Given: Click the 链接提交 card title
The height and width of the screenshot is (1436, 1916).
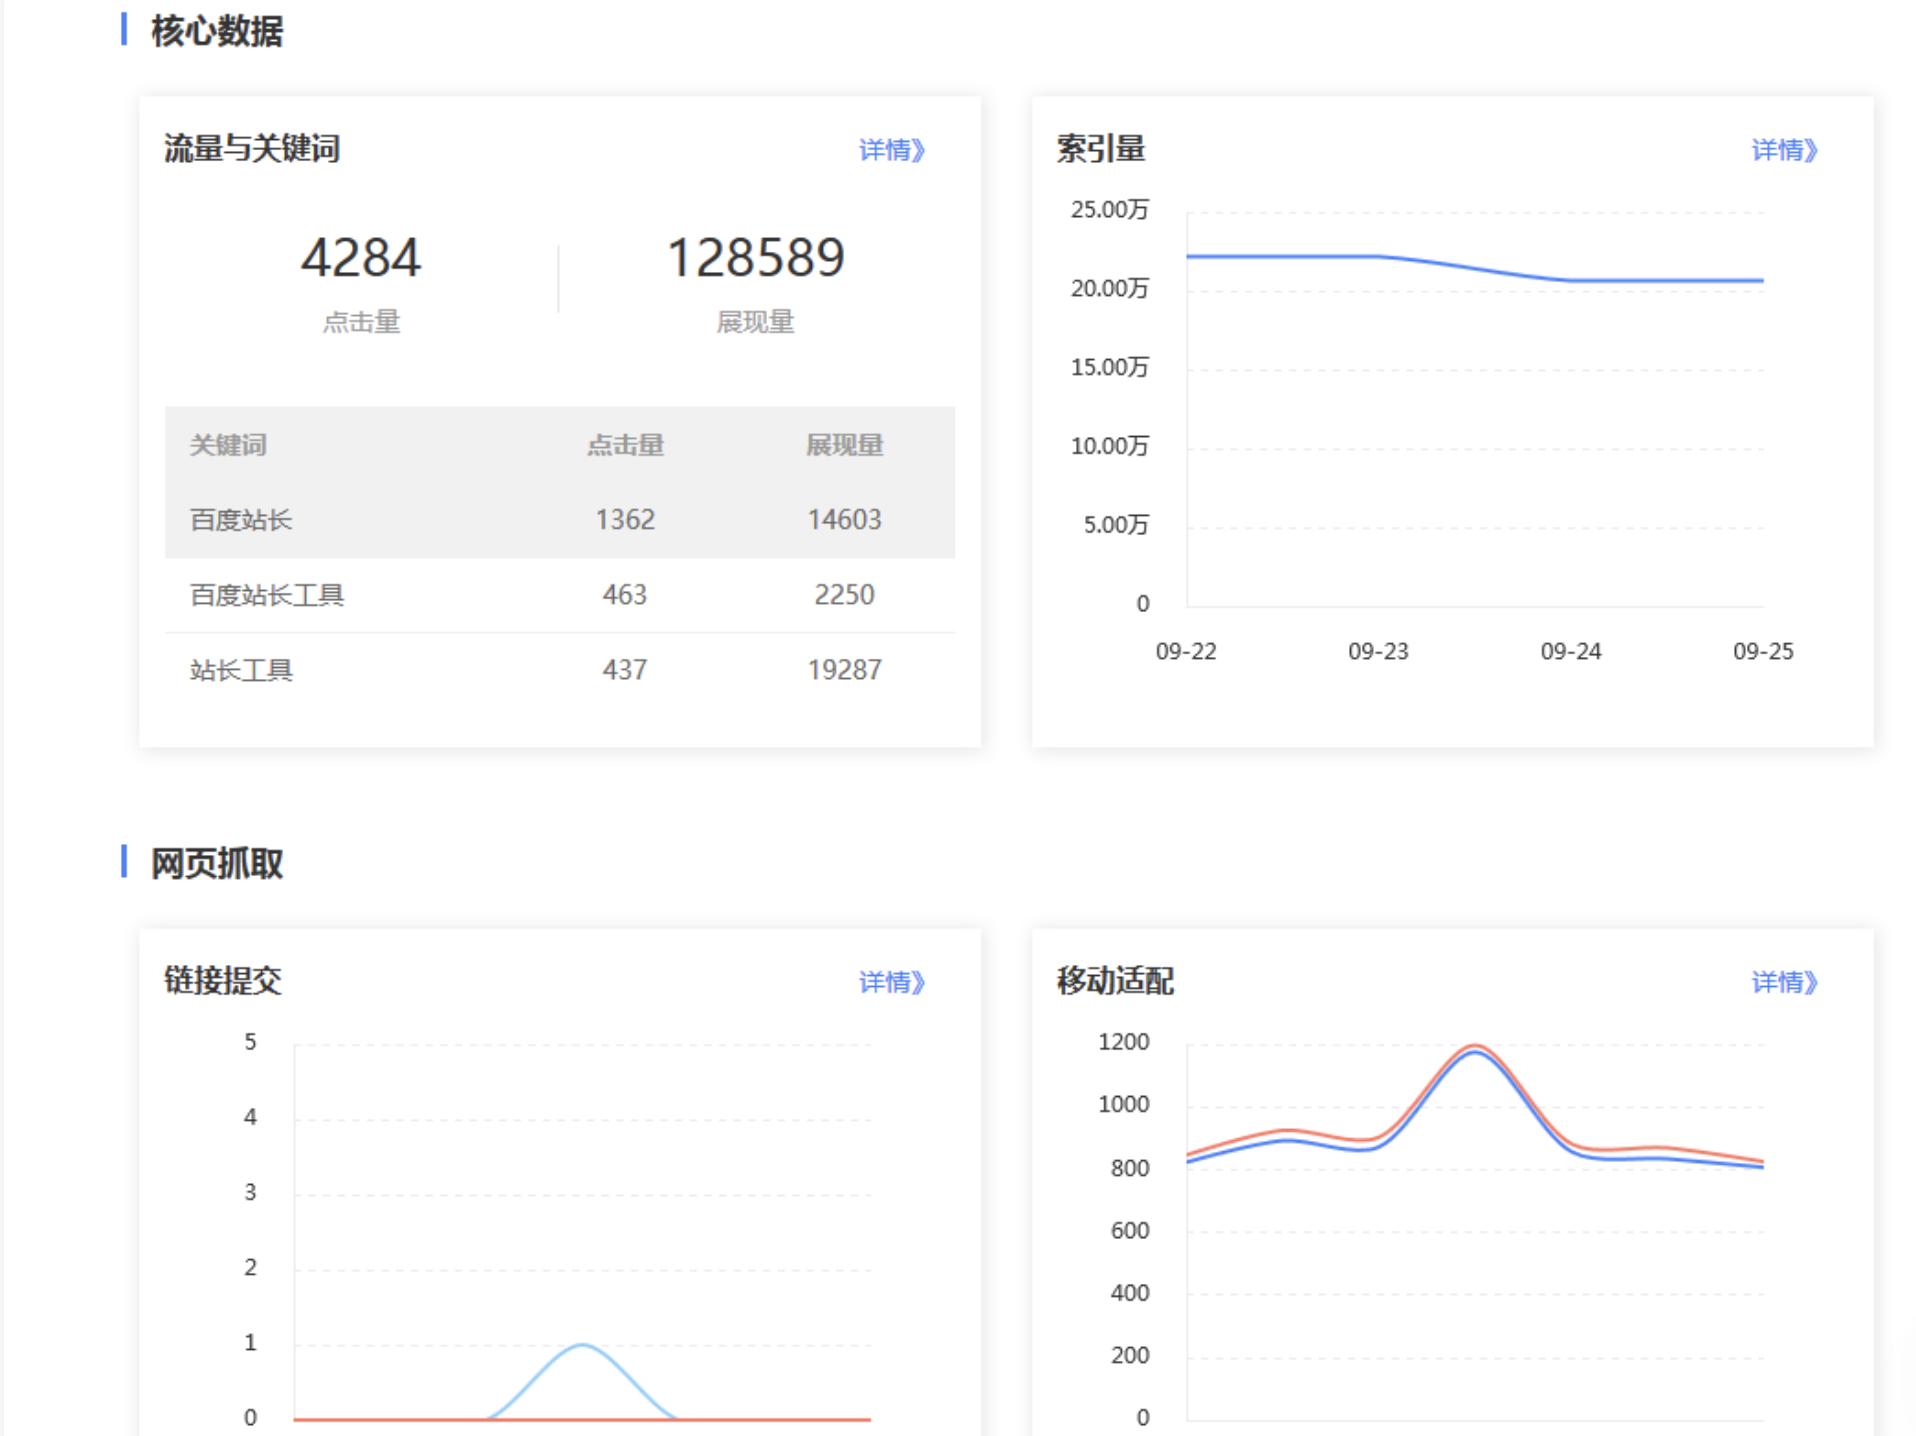Looking at the screenshot, I should pos(222,981).
